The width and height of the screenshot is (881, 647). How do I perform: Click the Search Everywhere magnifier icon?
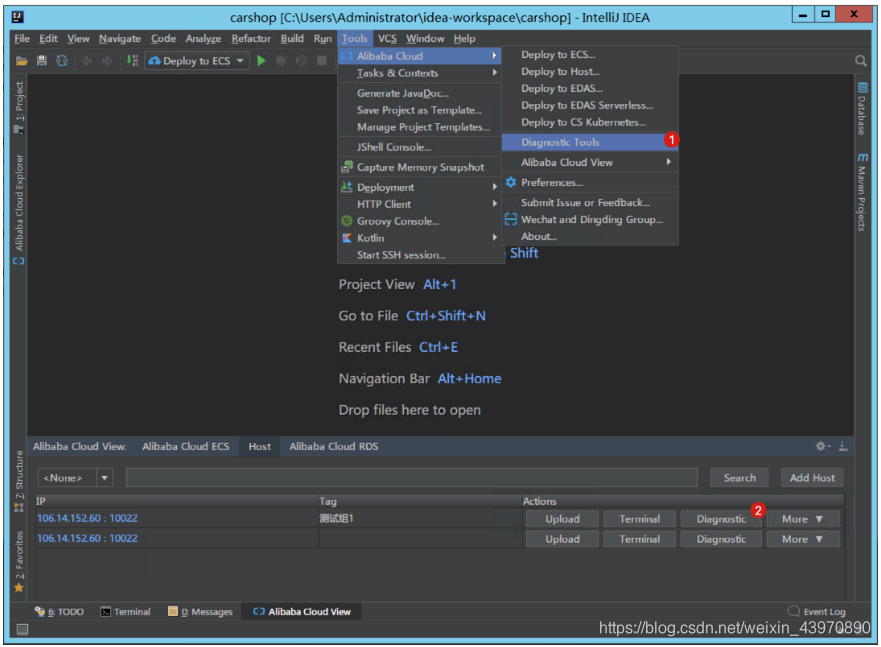coord(861,61)
